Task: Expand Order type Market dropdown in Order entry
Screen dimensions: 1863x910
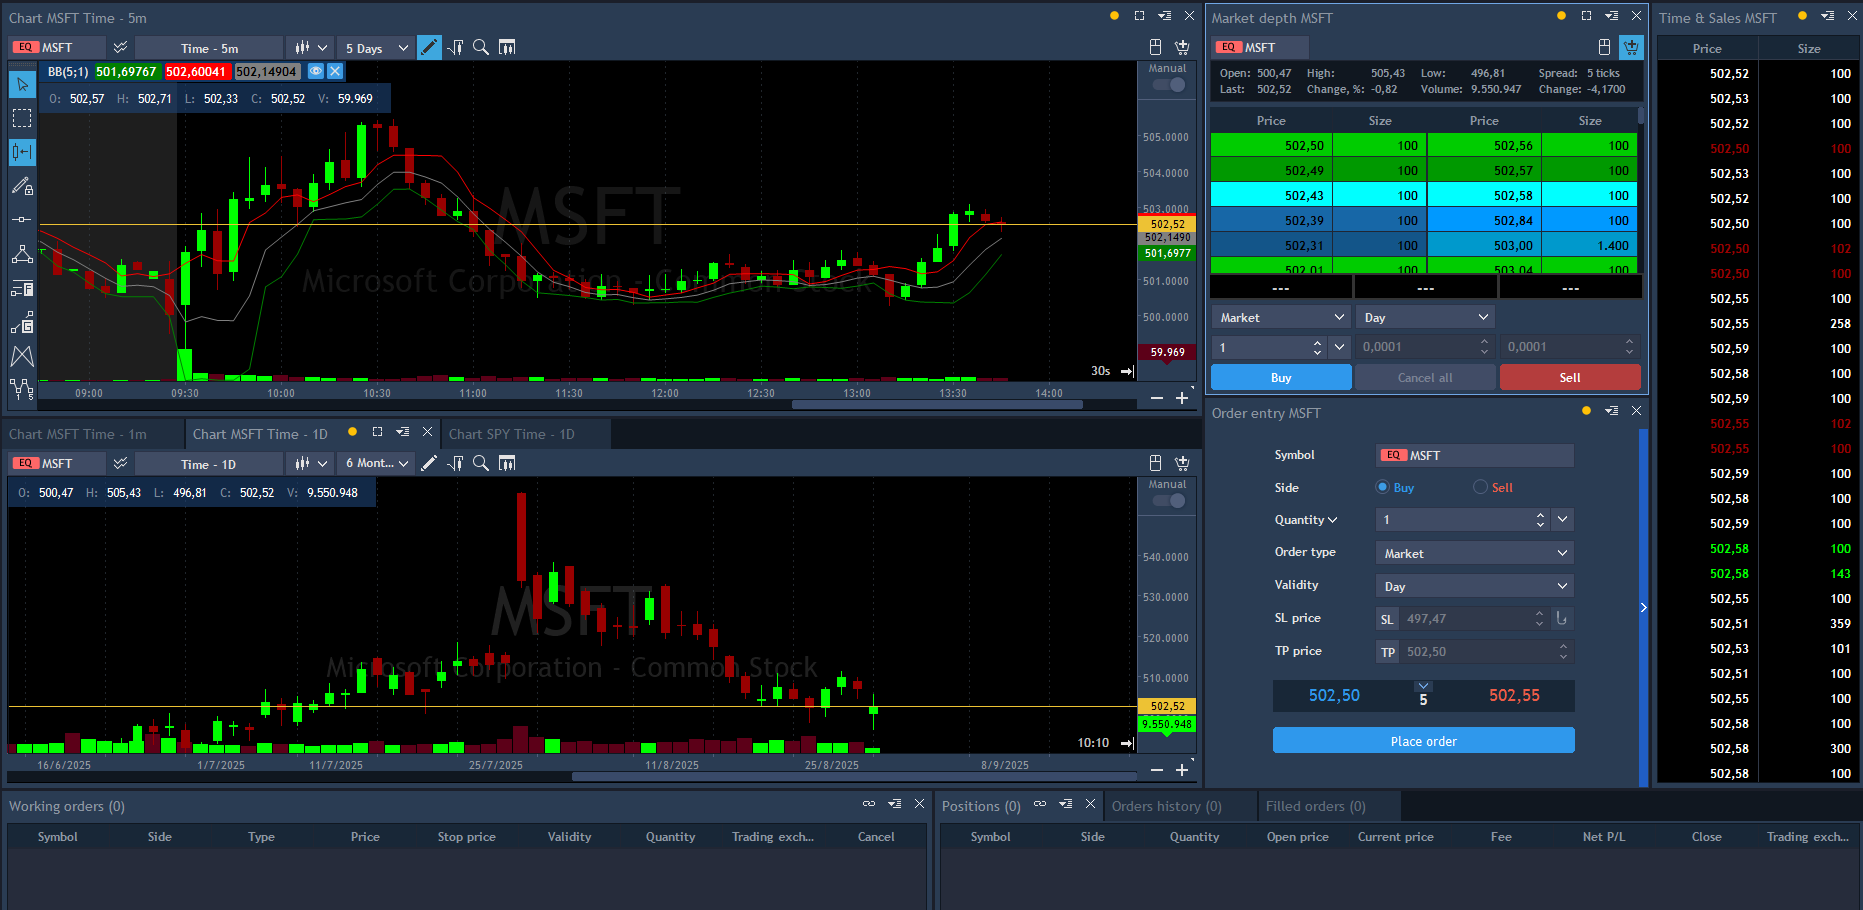Action: [x=1474, y=553]
